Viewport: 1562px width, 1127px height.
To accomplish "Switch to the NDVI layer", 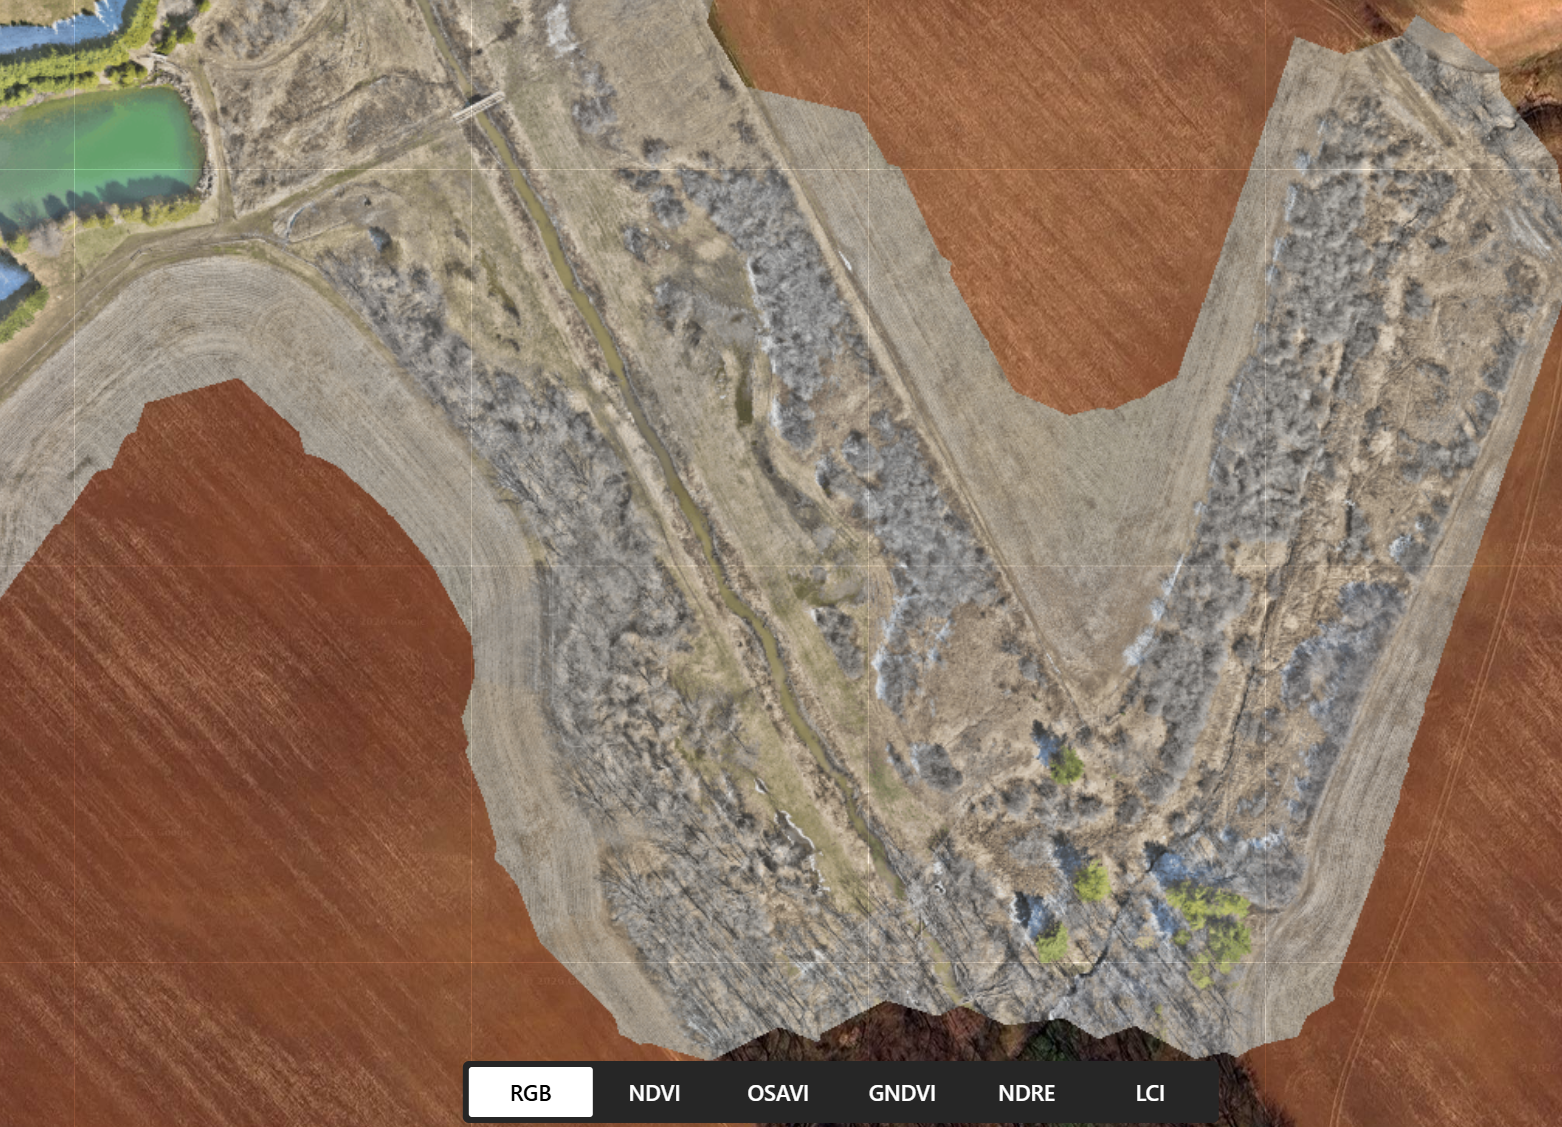I will tap(654, 1092).
